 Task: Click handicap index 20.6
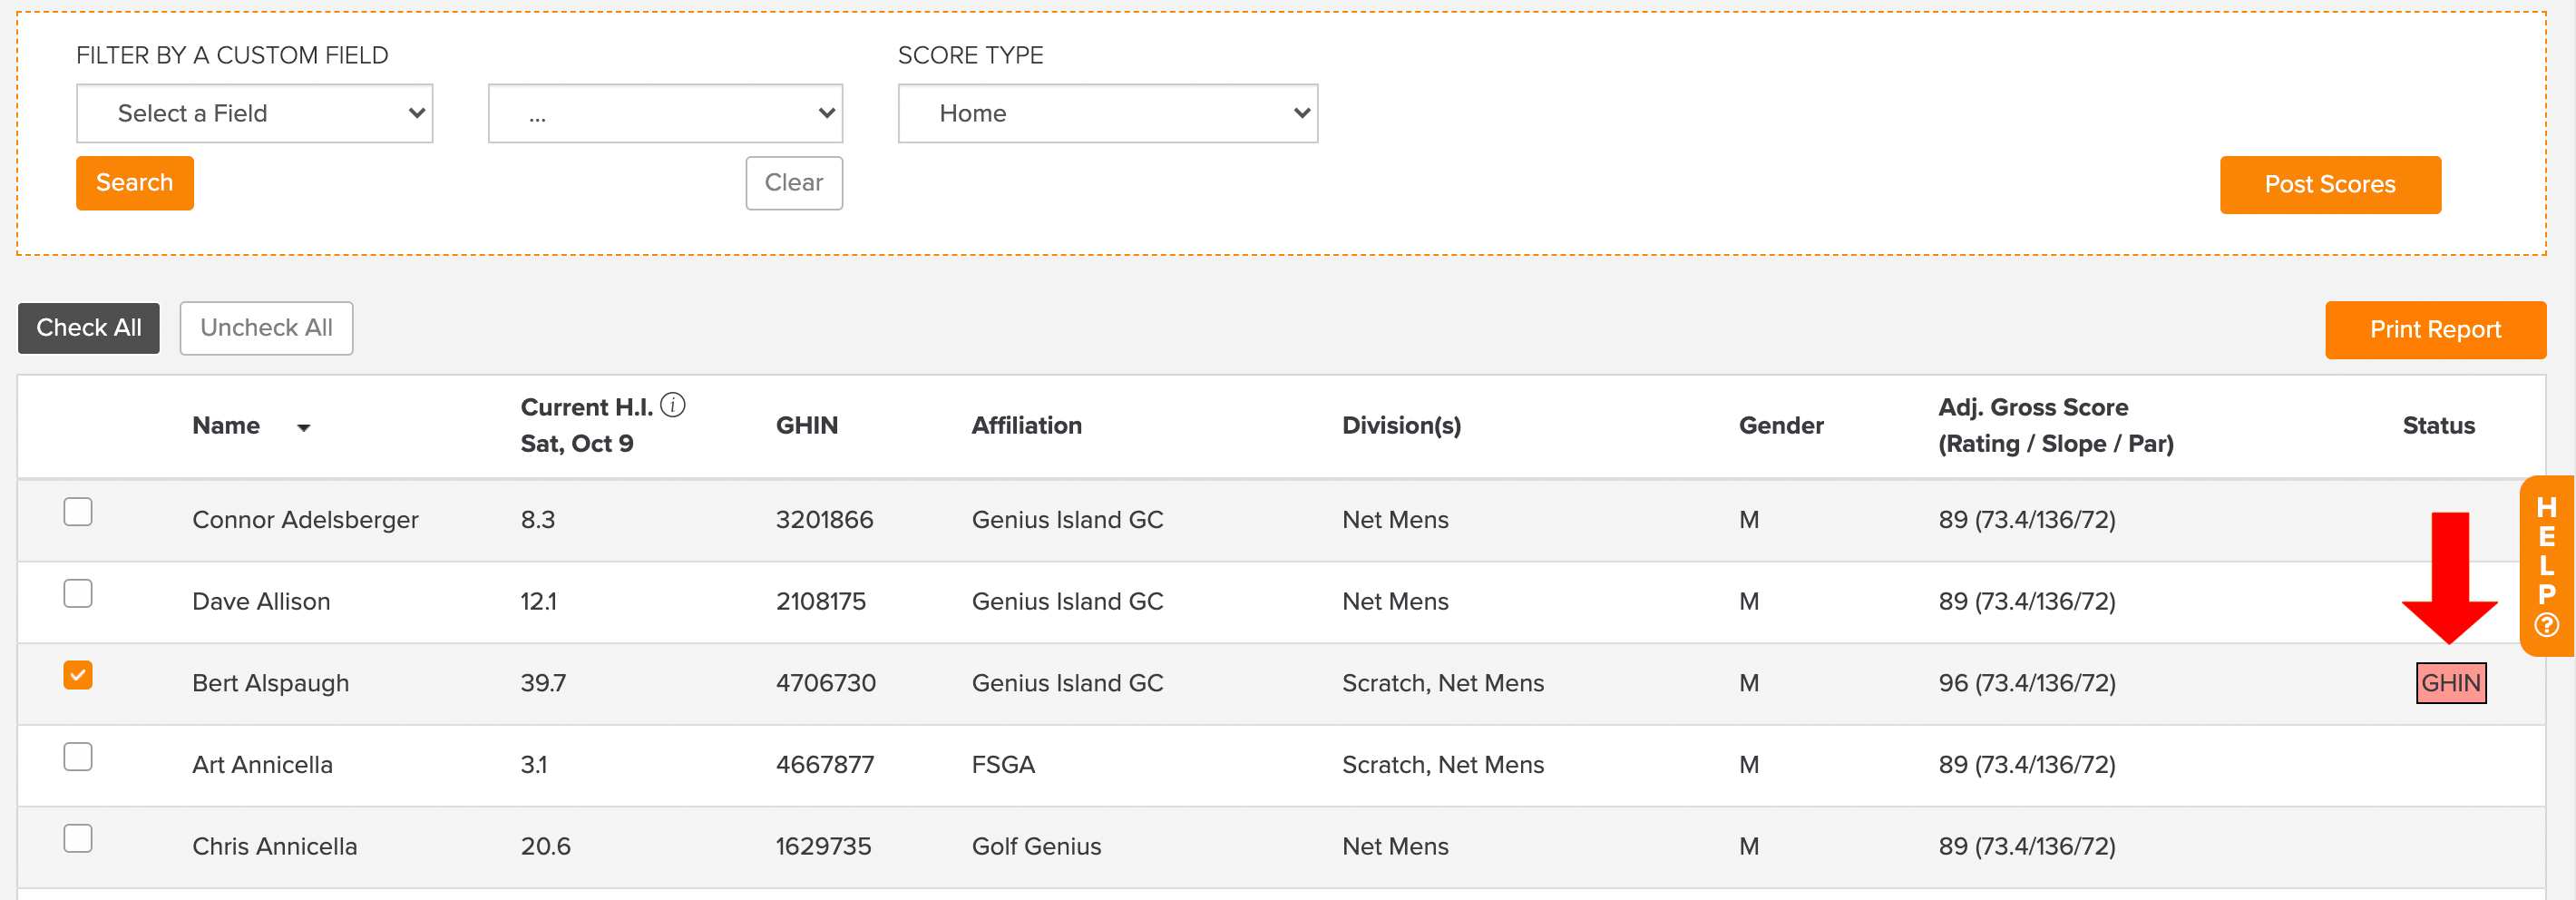click(x=545, y=847)
